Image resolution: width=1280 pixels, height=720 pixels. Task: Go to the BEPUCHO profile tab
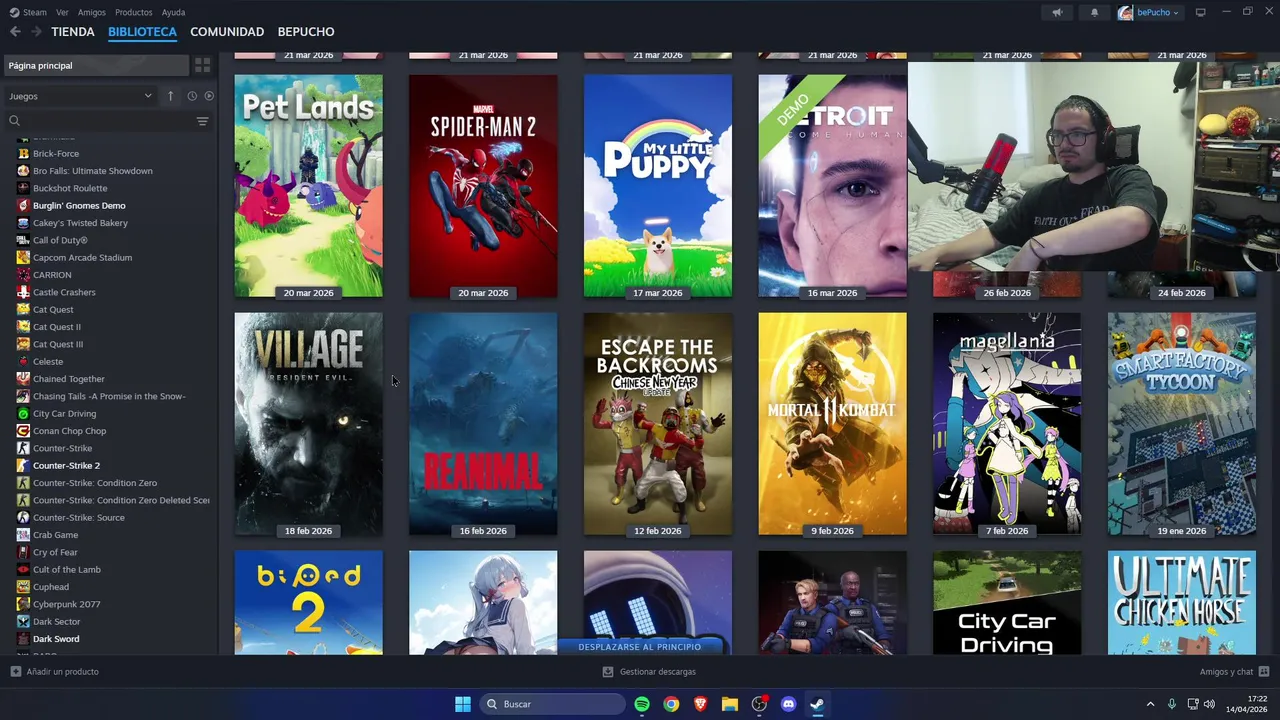coord(306,32)
